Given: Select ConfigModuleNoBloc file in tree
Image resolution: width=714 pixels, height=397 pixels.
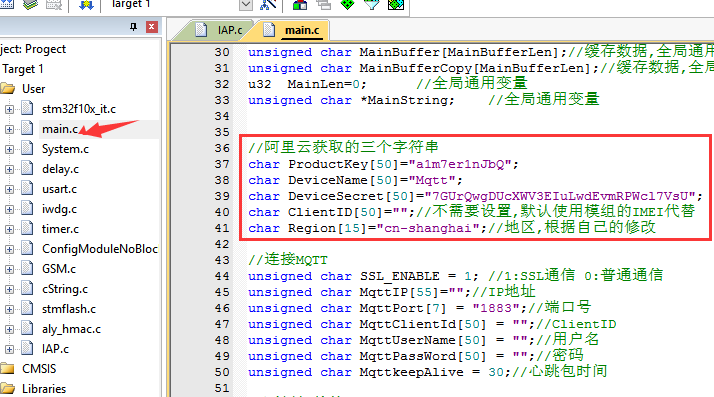Looking at the screenshot, I should click(x=100, y=249).
